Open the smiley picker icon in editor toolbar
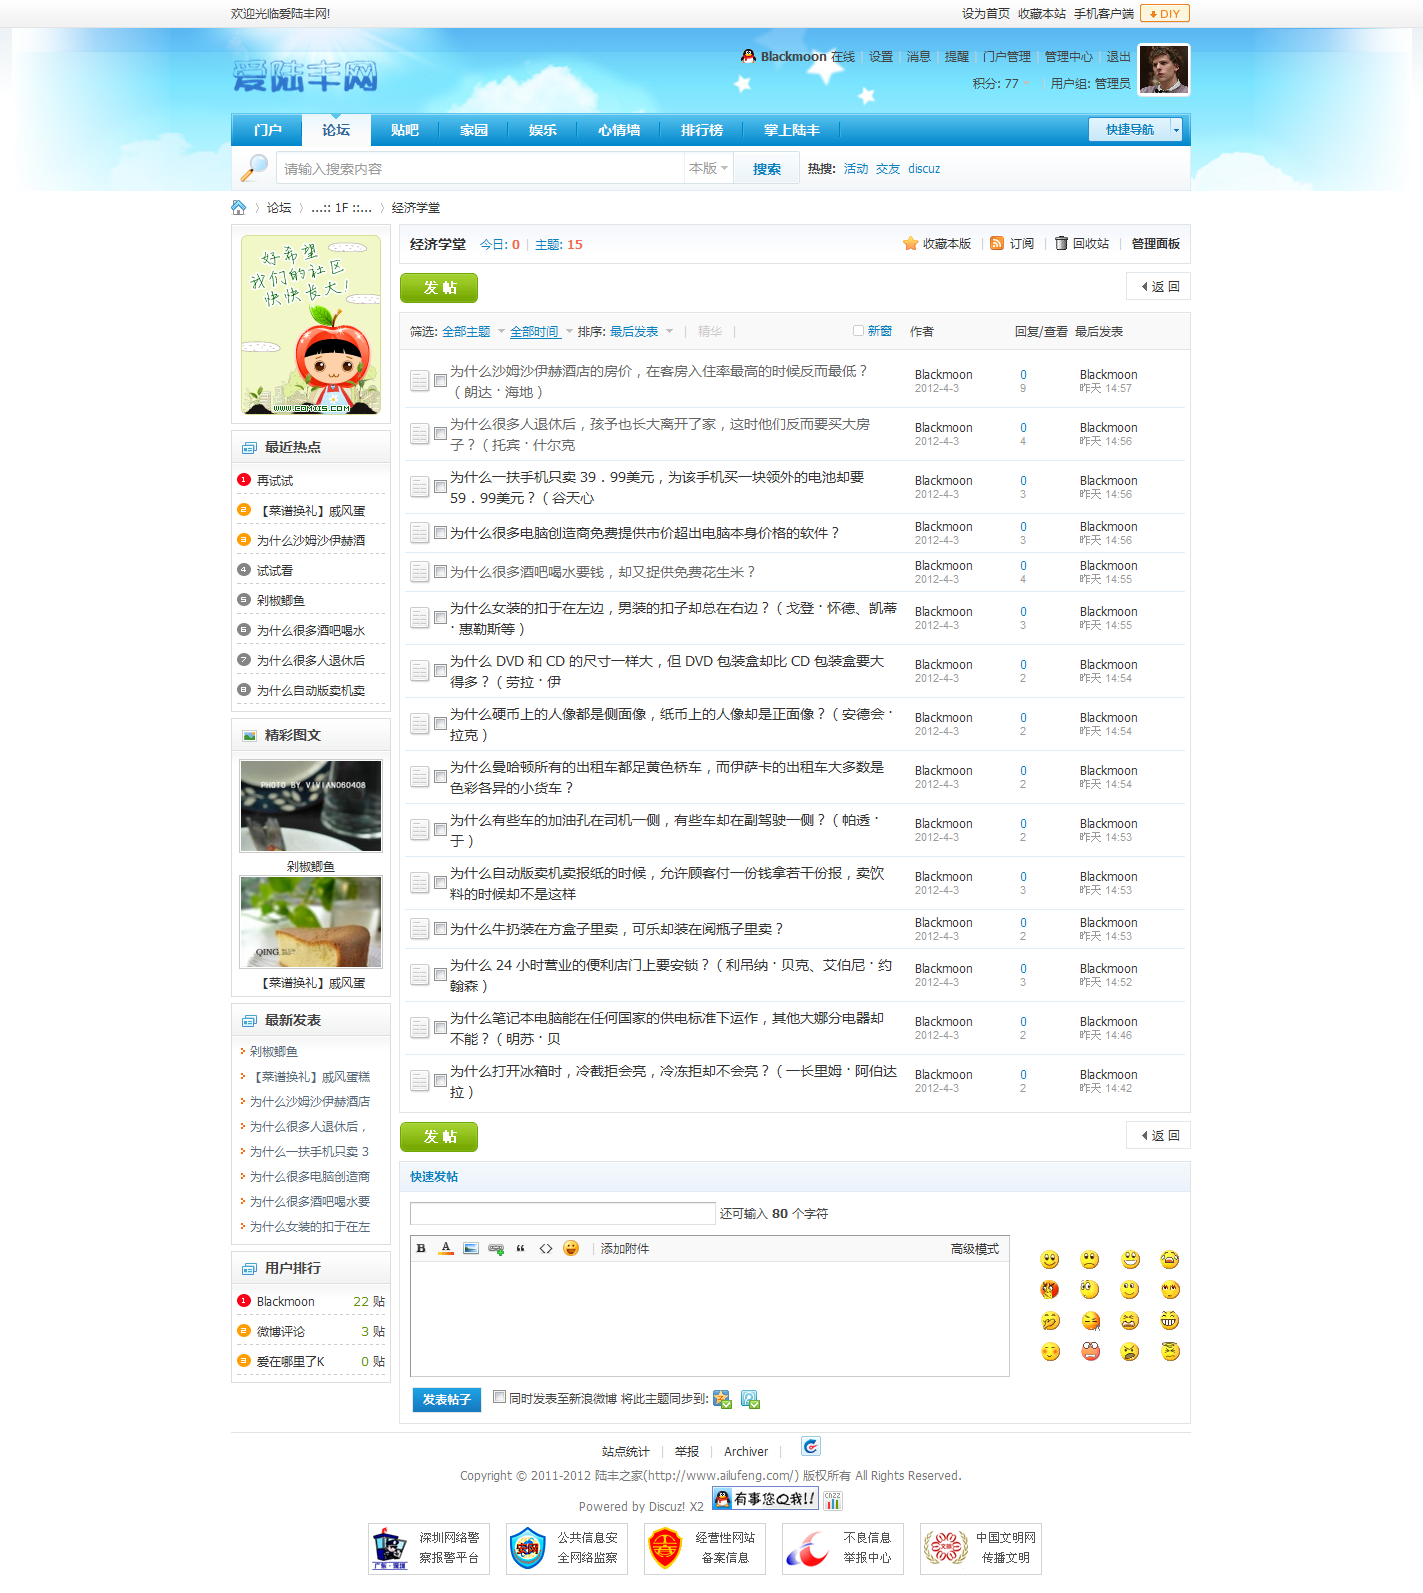 [571, 1248]
